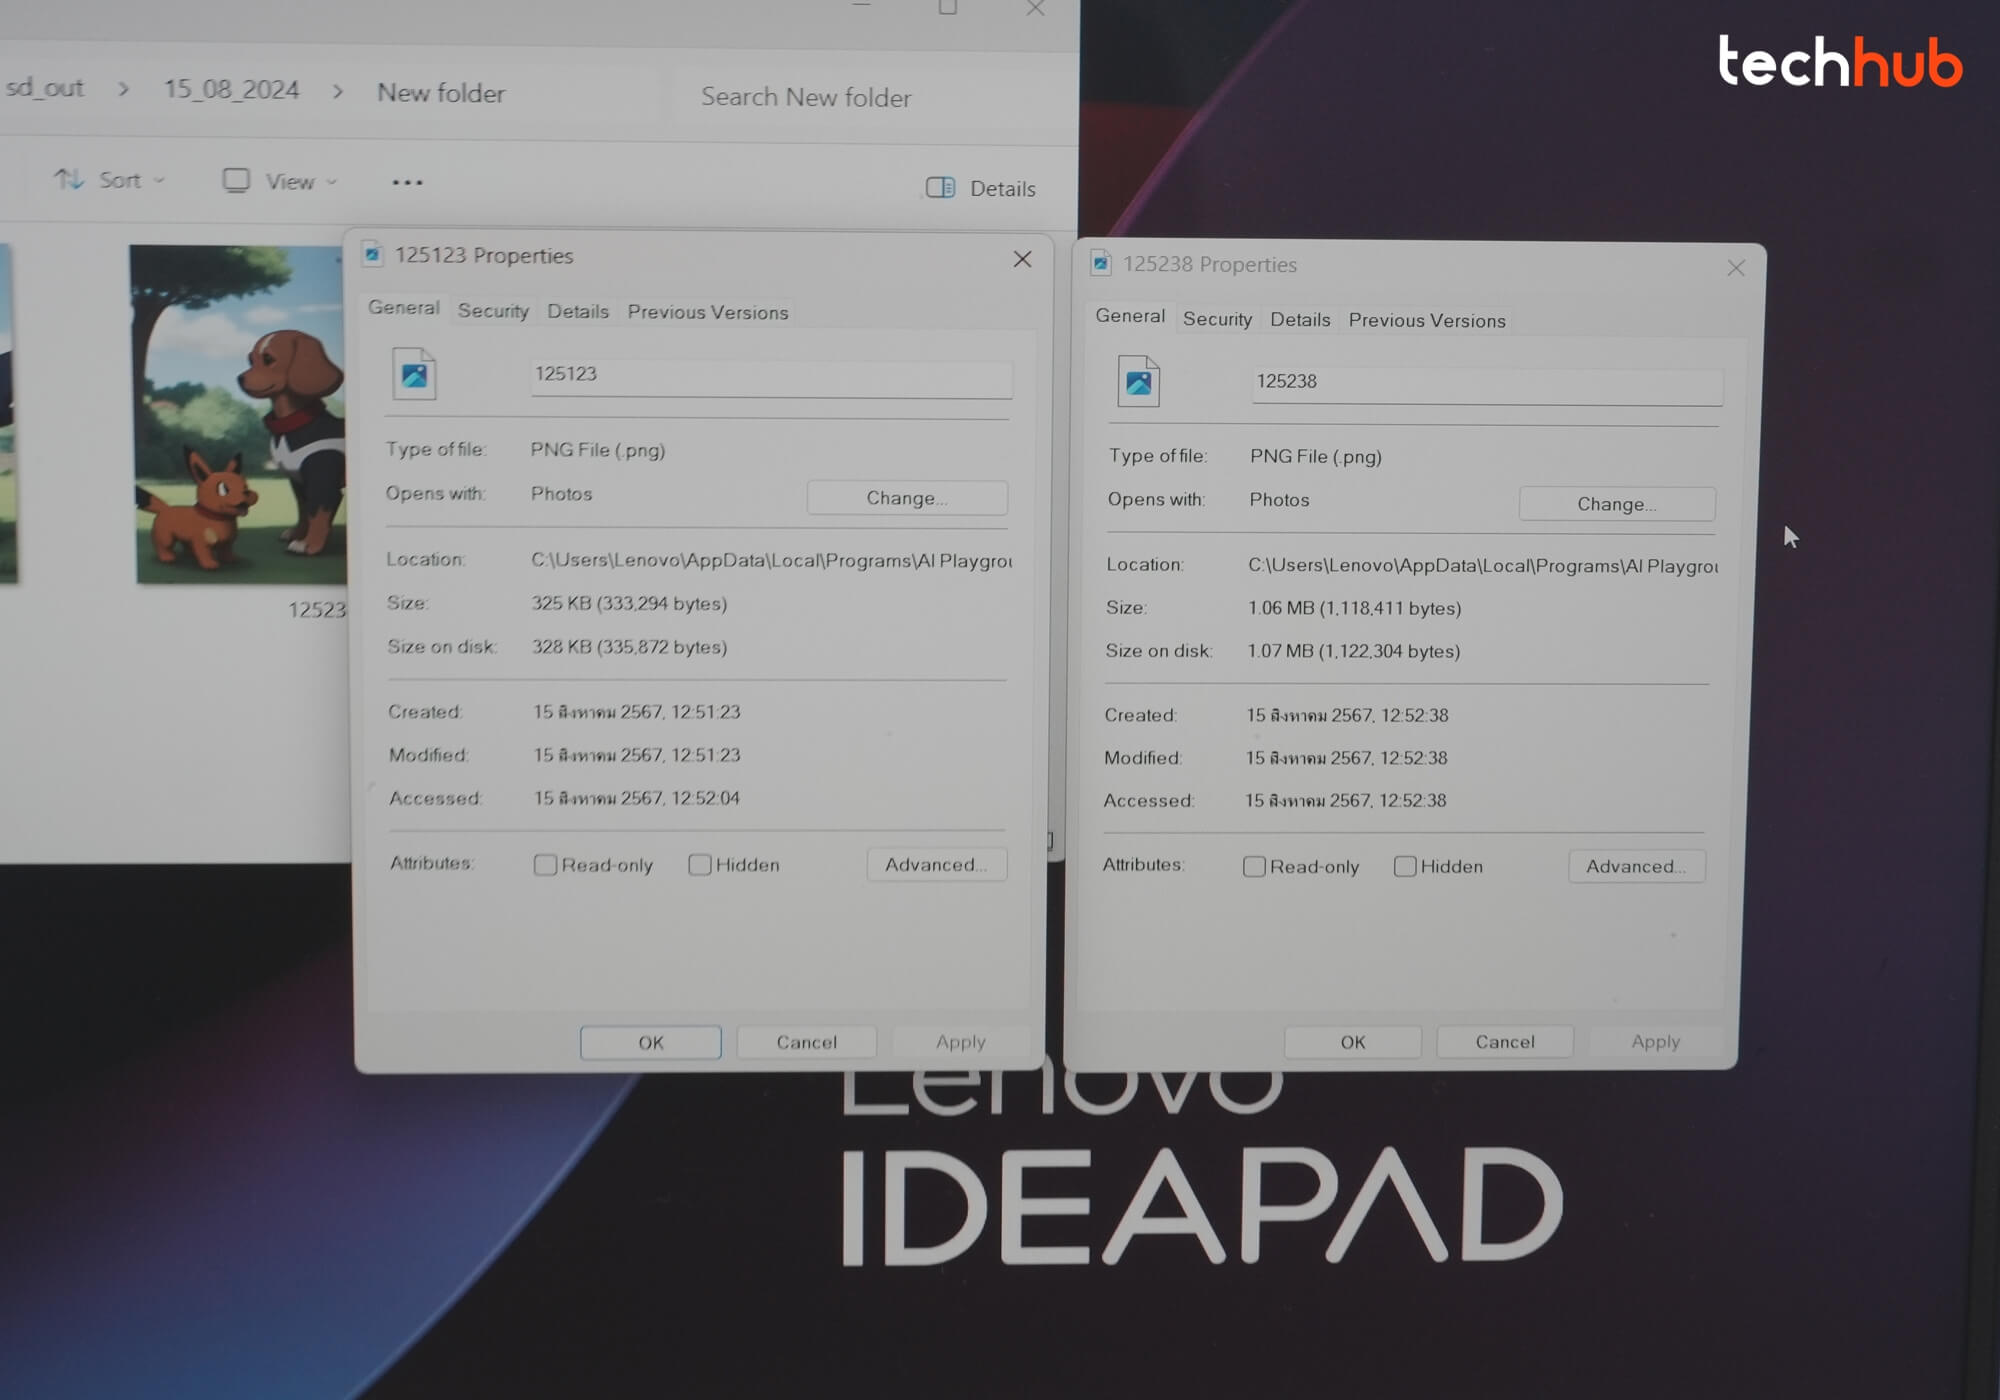Open Previous Versions tab in 125123 Properties
This screenshot has height=1400, width=2000.
(708, 312)
